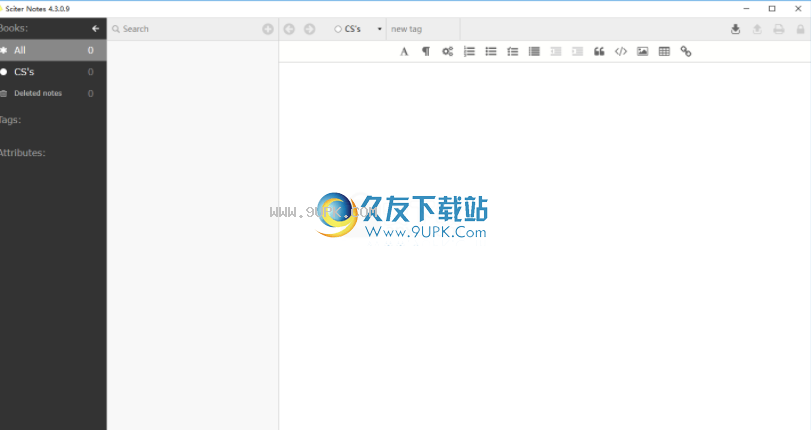Insert a bulleted list
The height and width of the screenshot is (430, 811).
(x=491, y=51)
